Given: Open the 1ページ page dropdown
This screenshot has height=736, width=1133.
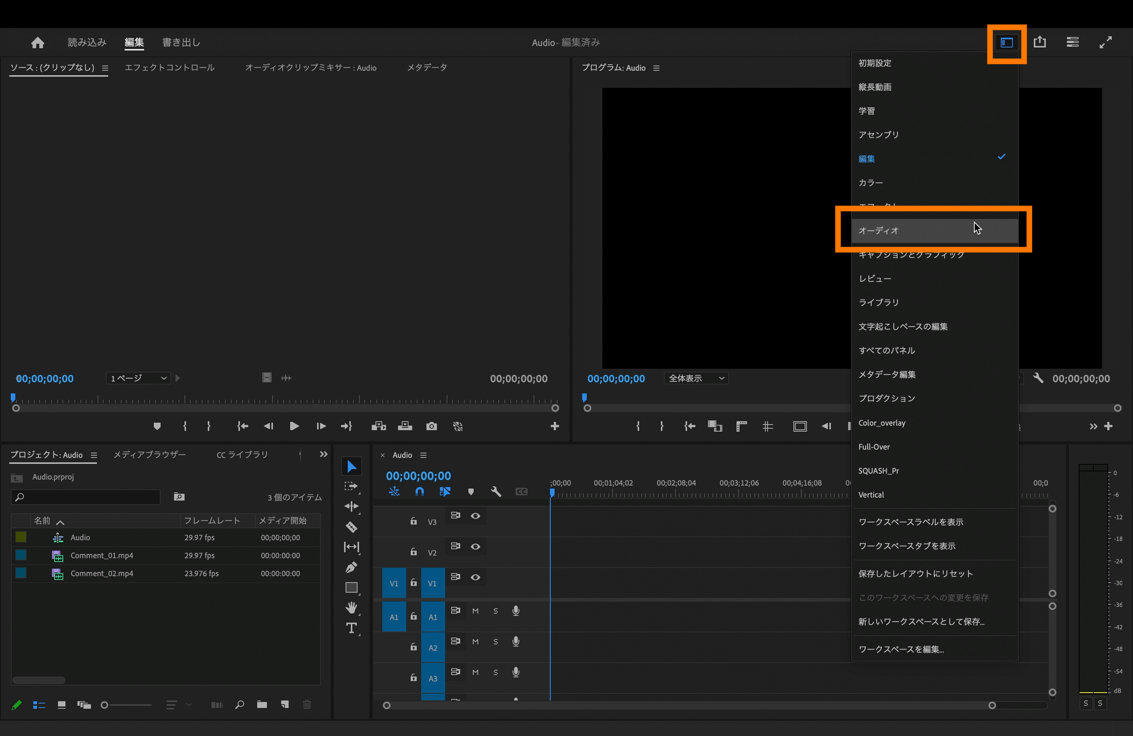Looking at the screenshot, I should pyautogui.click(x=138, y=378).
